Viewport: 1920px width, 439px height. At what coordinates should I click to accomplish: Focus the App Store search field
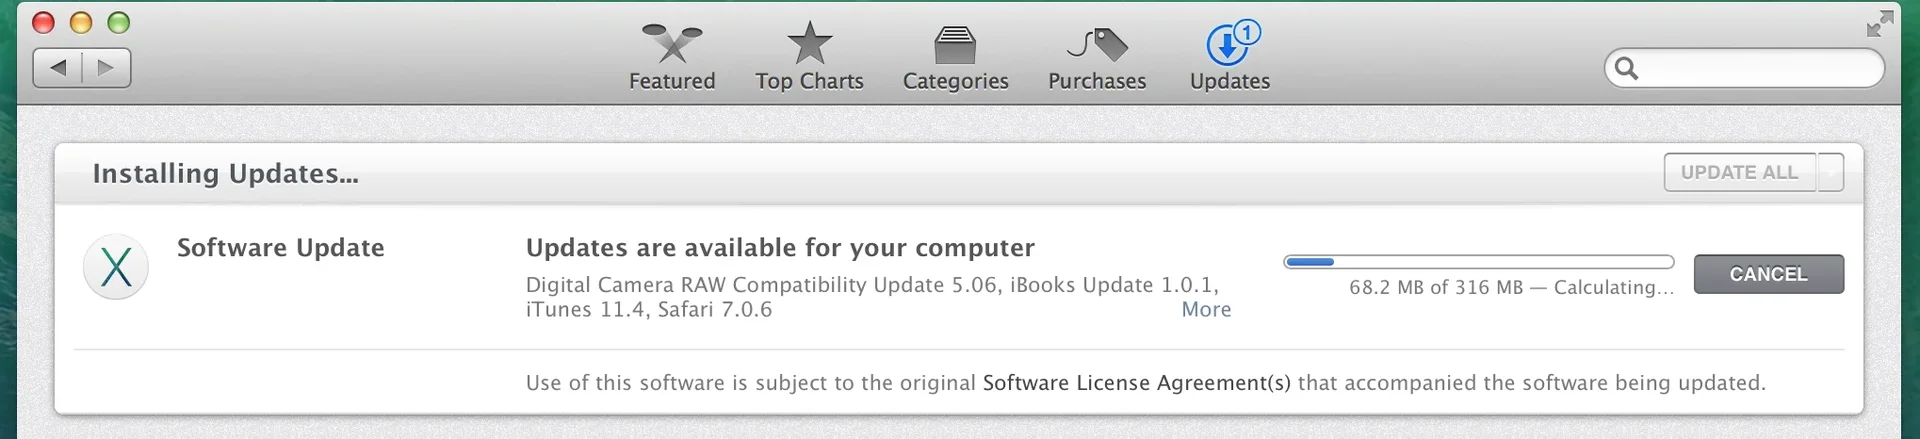click(x=1758, y=68)
